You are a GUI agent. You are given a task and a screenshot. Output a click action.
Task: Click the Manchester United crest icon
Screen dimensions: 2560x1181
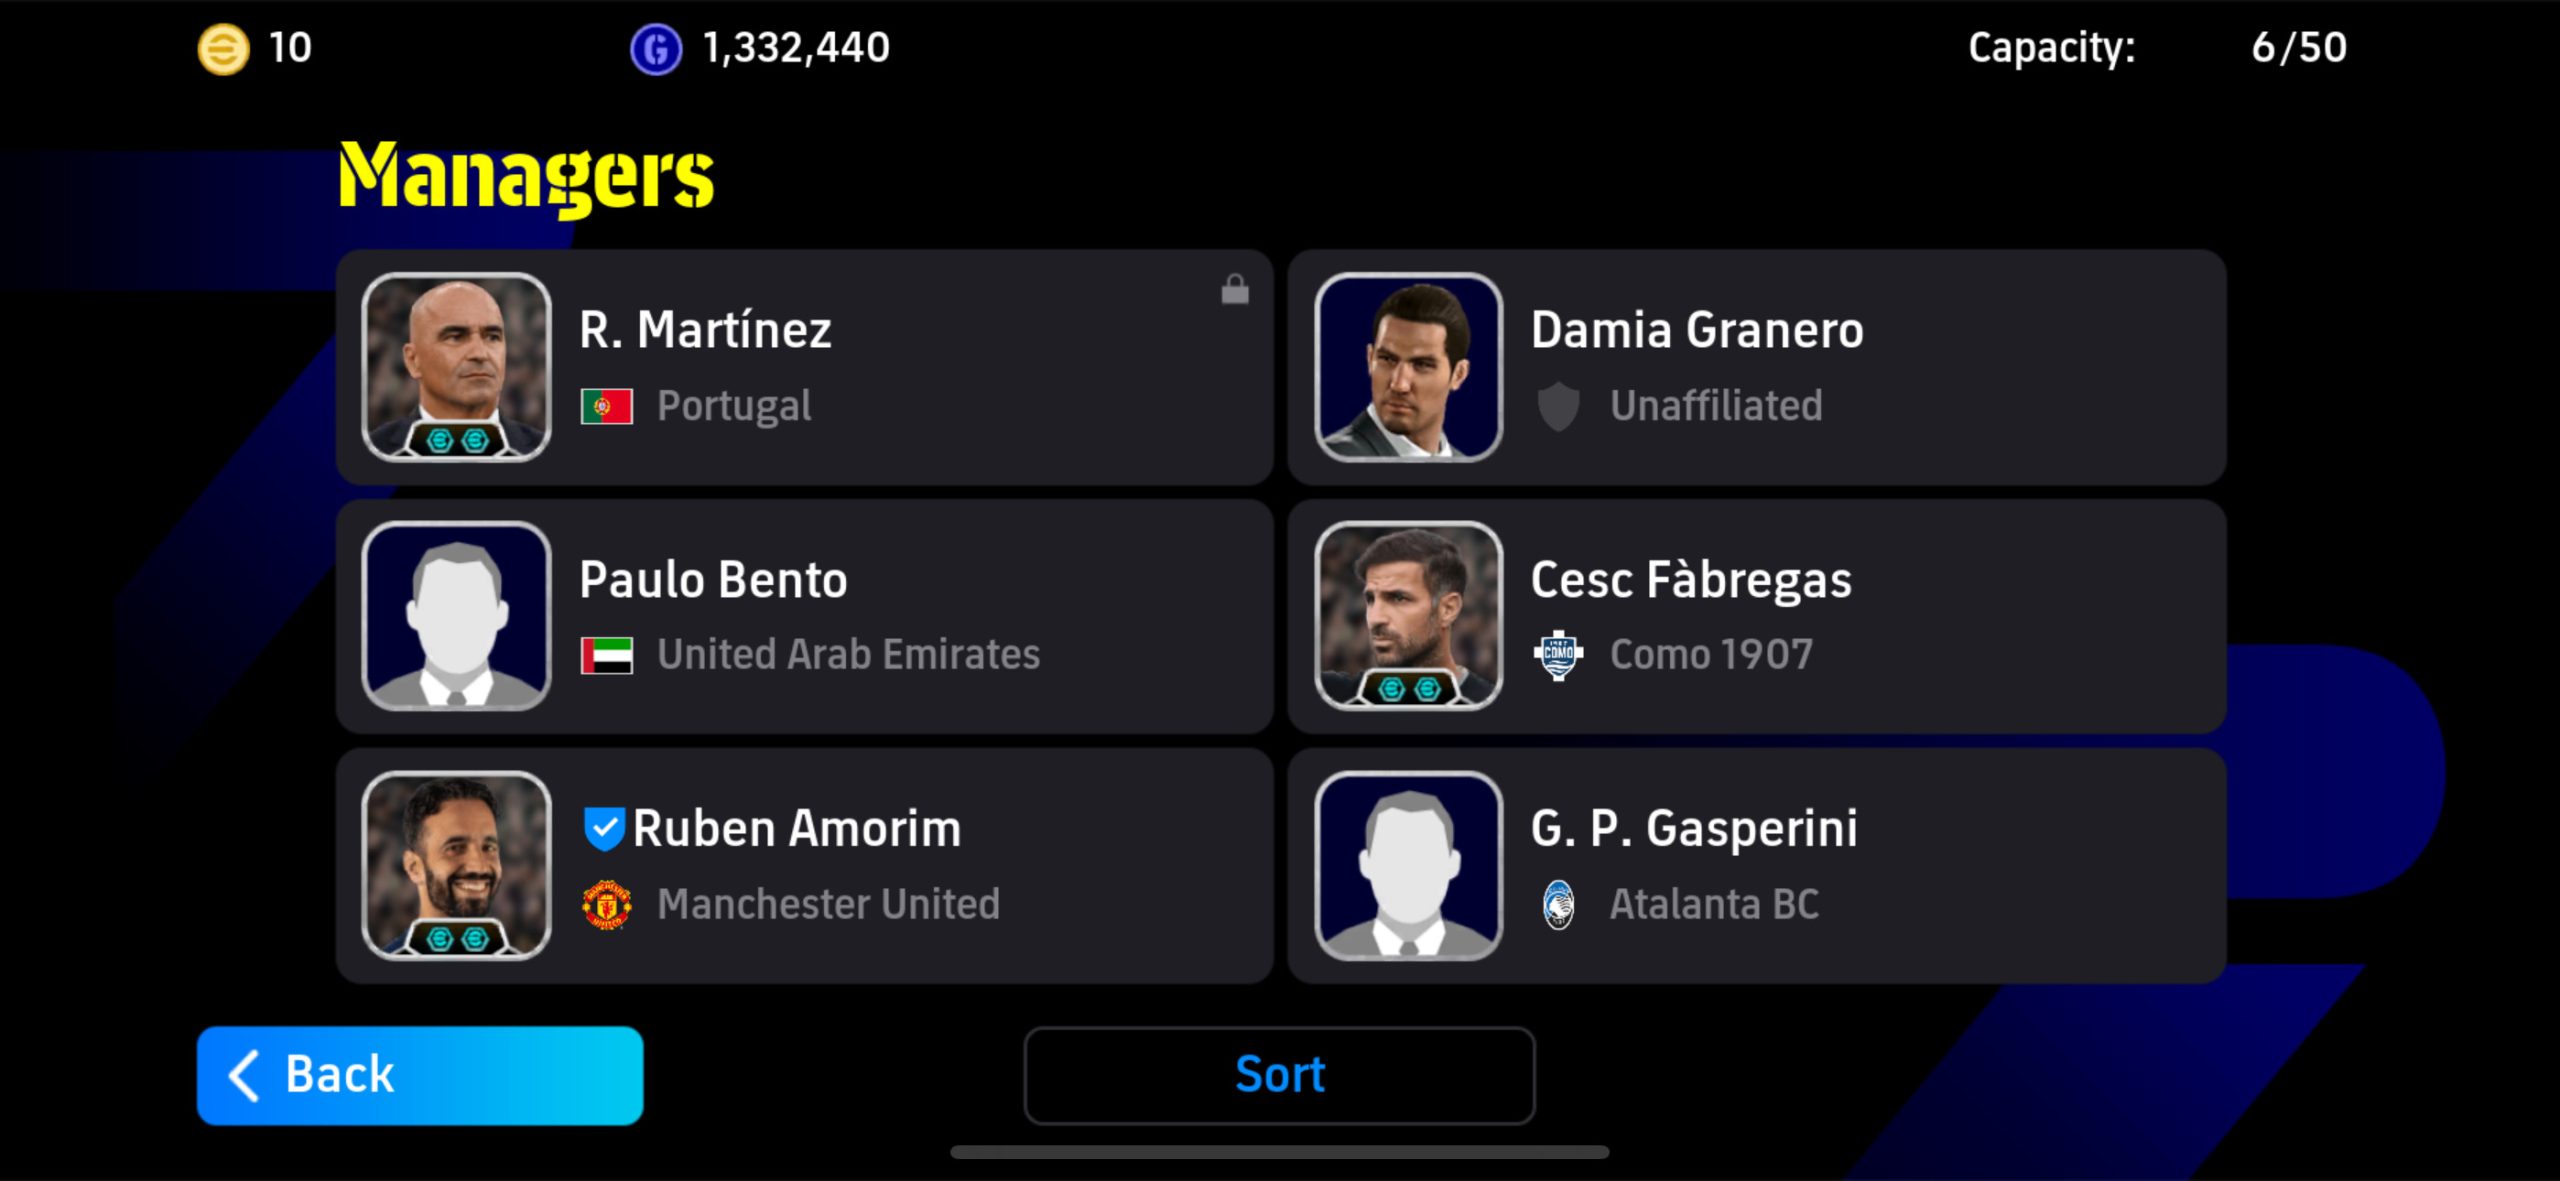tap(607, 904)
